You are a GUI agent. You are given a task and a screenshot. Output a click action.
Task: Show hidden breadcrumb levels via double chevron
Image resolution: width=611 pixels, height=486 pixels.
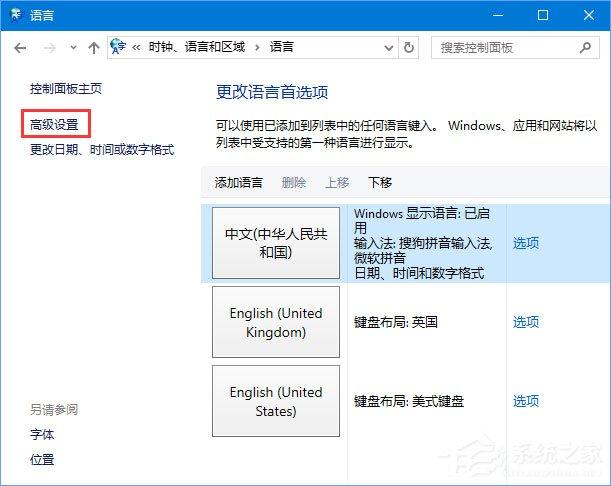(x=136, y=48)
